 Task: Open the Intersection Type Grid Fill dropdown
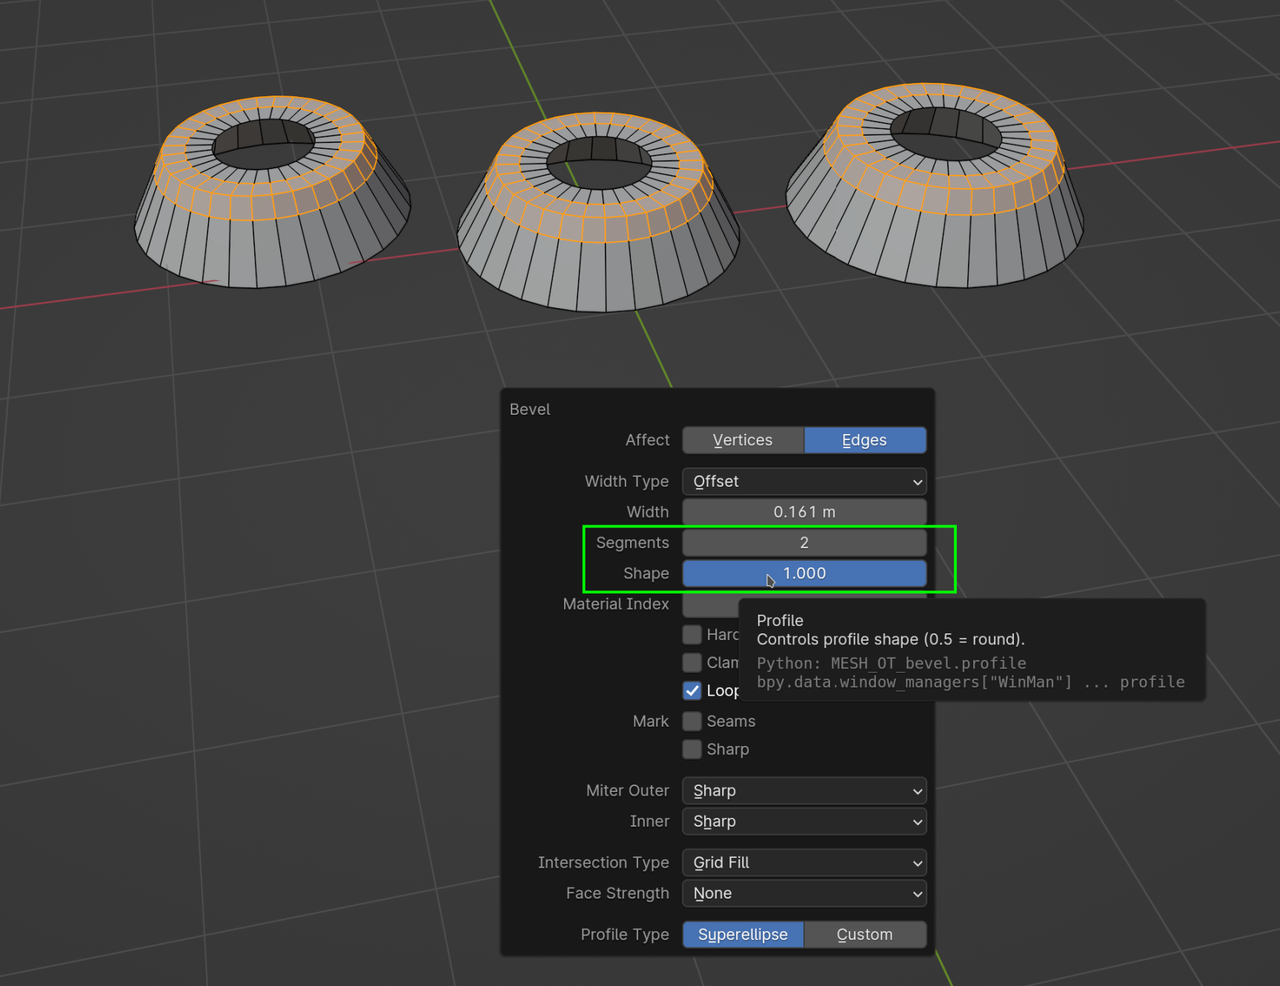[x=804, y=863]
